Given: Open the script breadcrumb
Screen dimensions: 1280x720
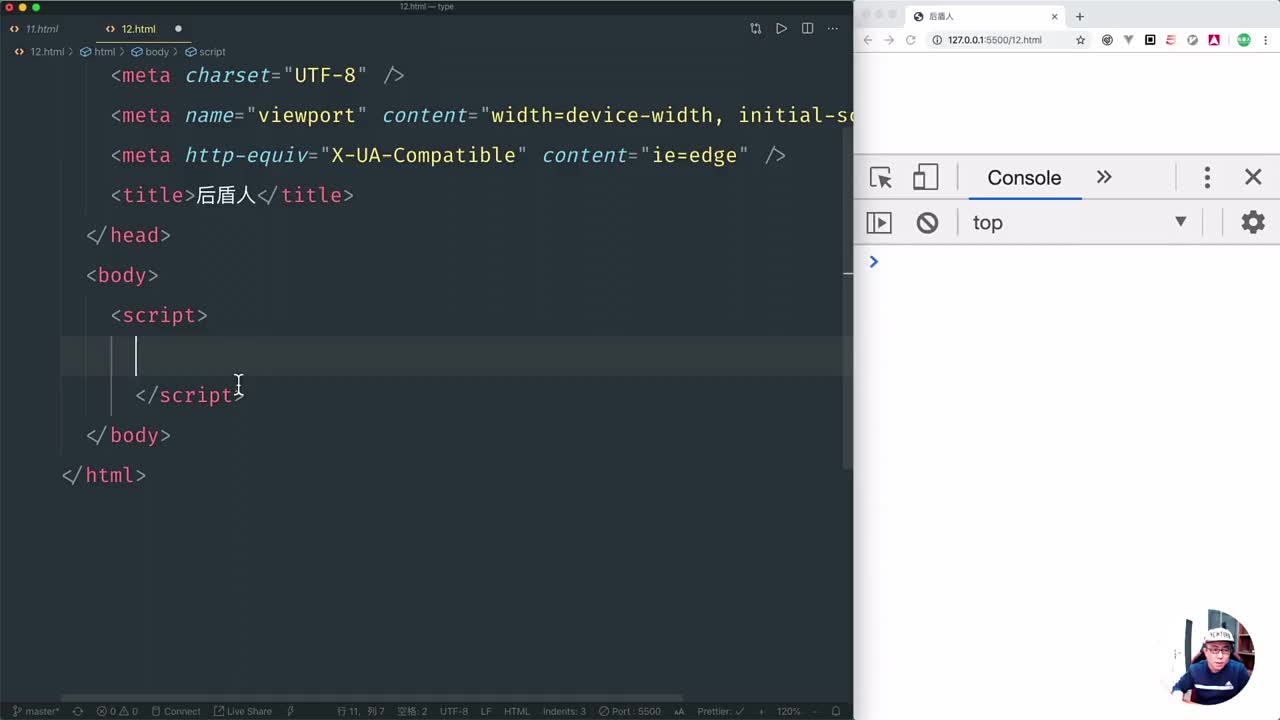Looking at the screenshot, I should [x=205, y=52].
